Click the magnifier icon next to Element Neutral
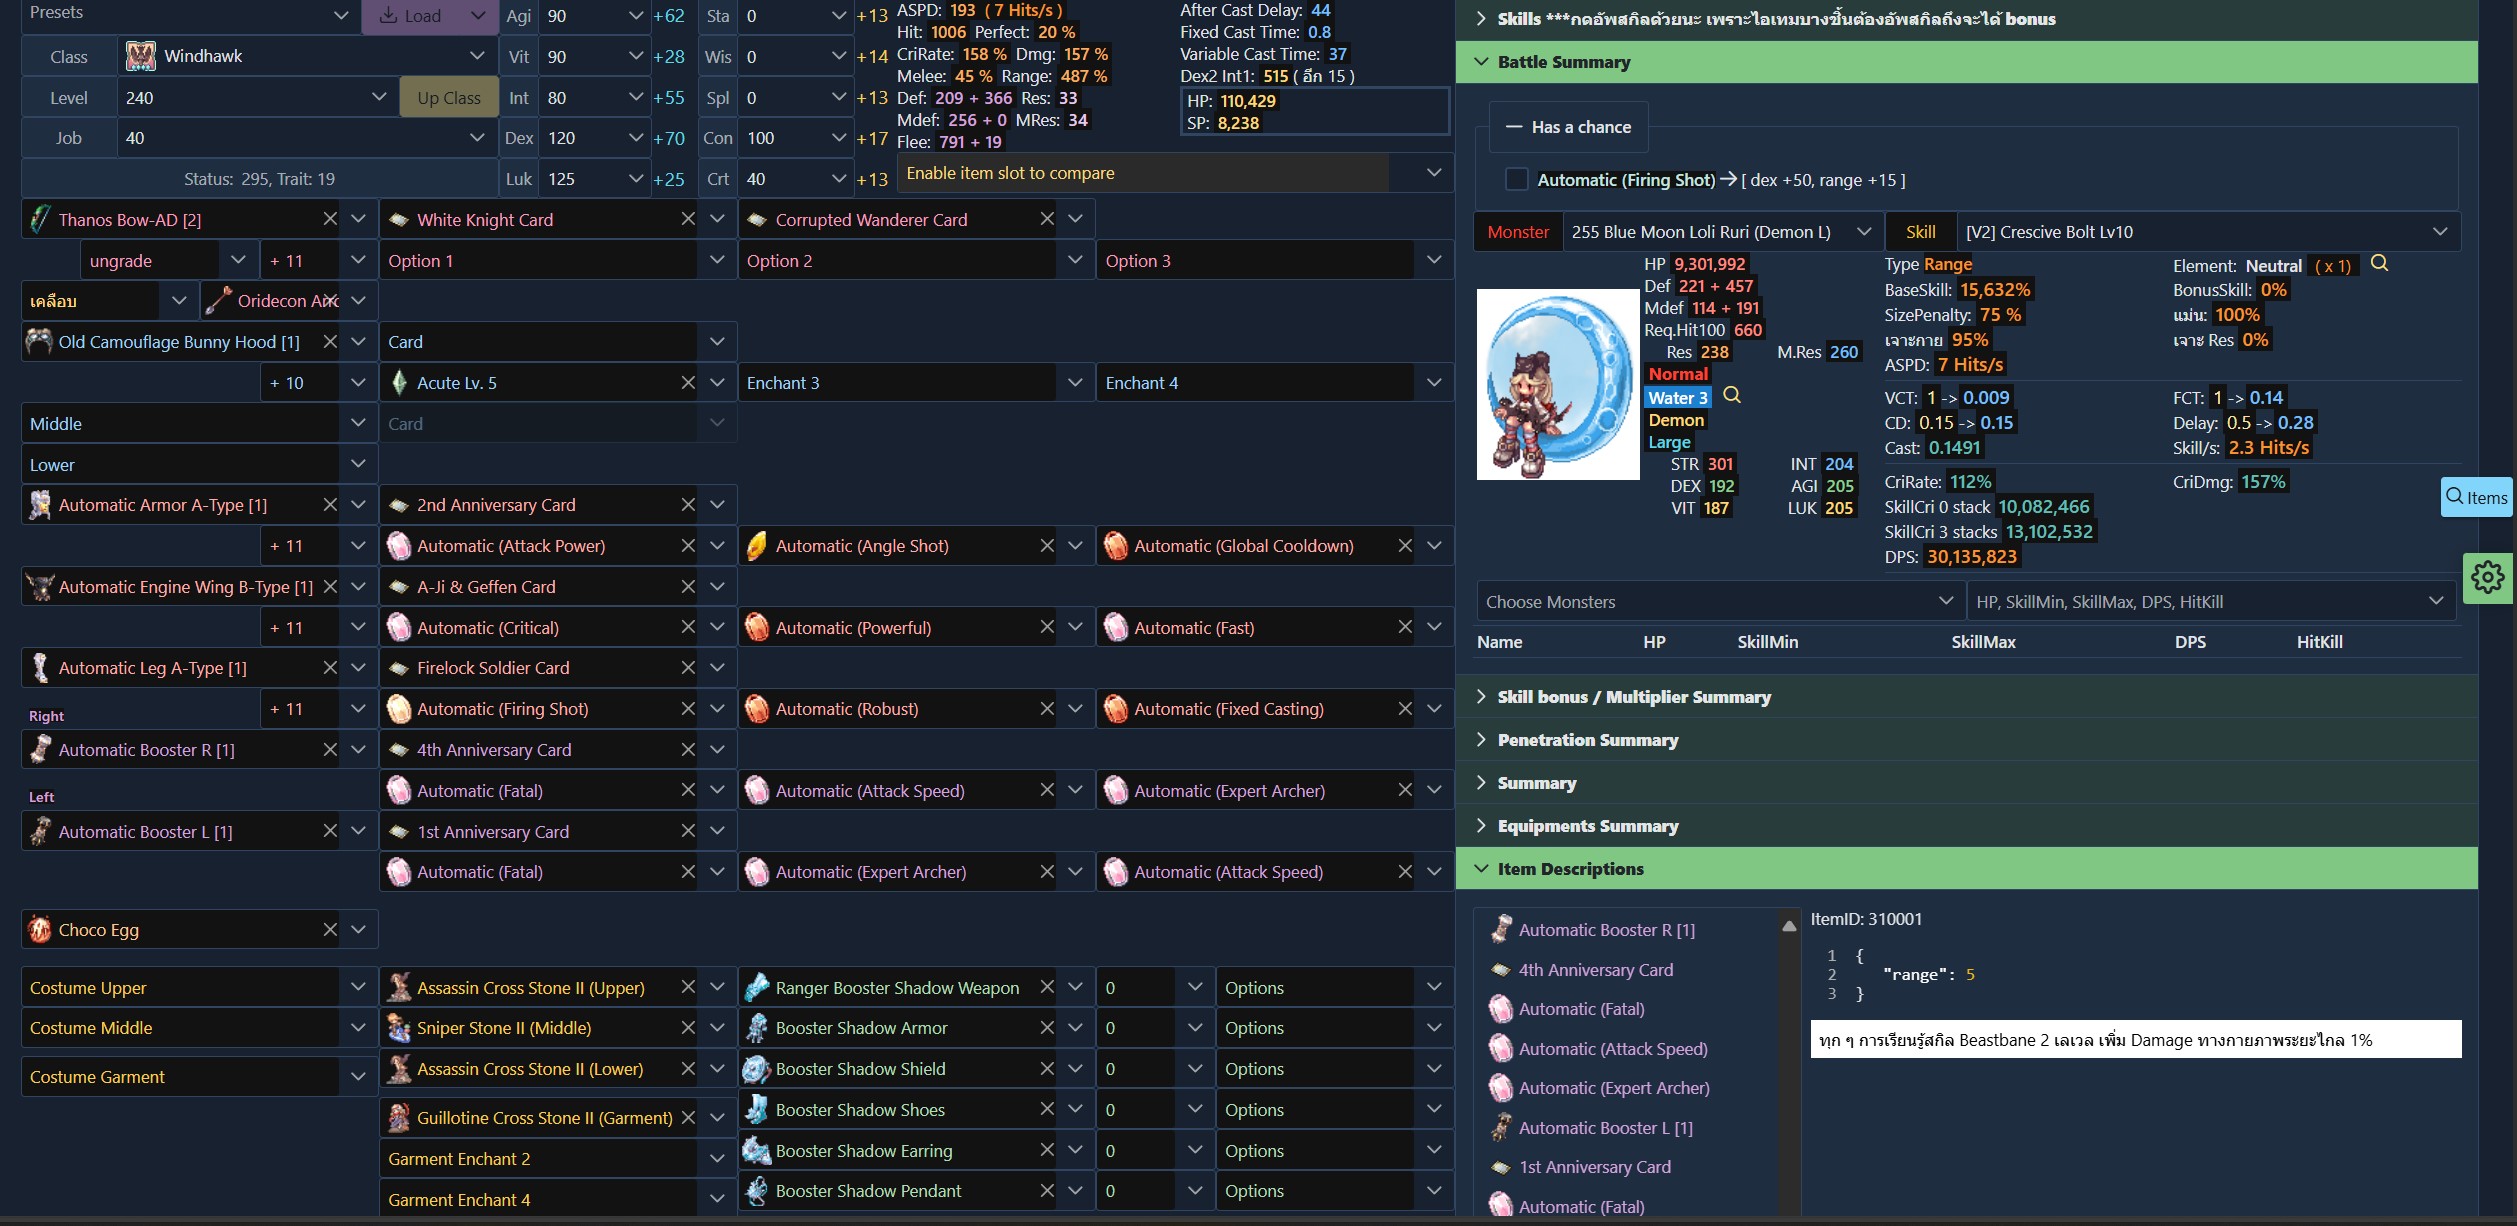 click(2379, 263)
